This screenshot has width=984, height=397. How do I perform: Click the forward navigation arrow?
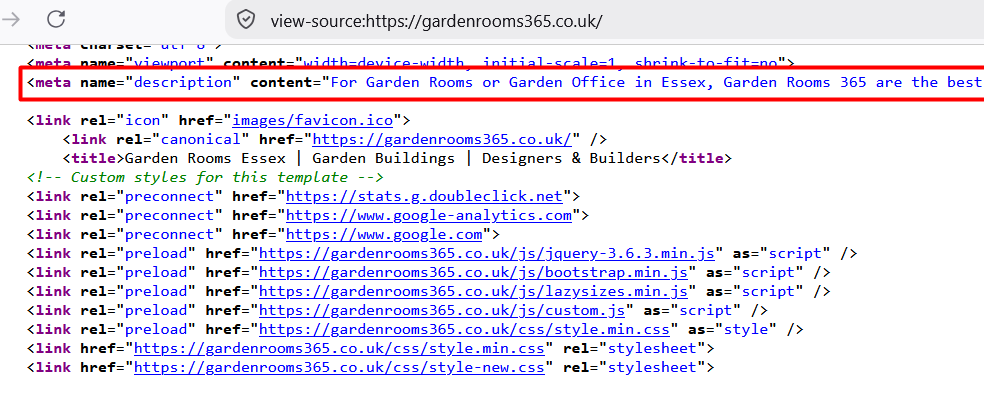(x=11, y=19)
